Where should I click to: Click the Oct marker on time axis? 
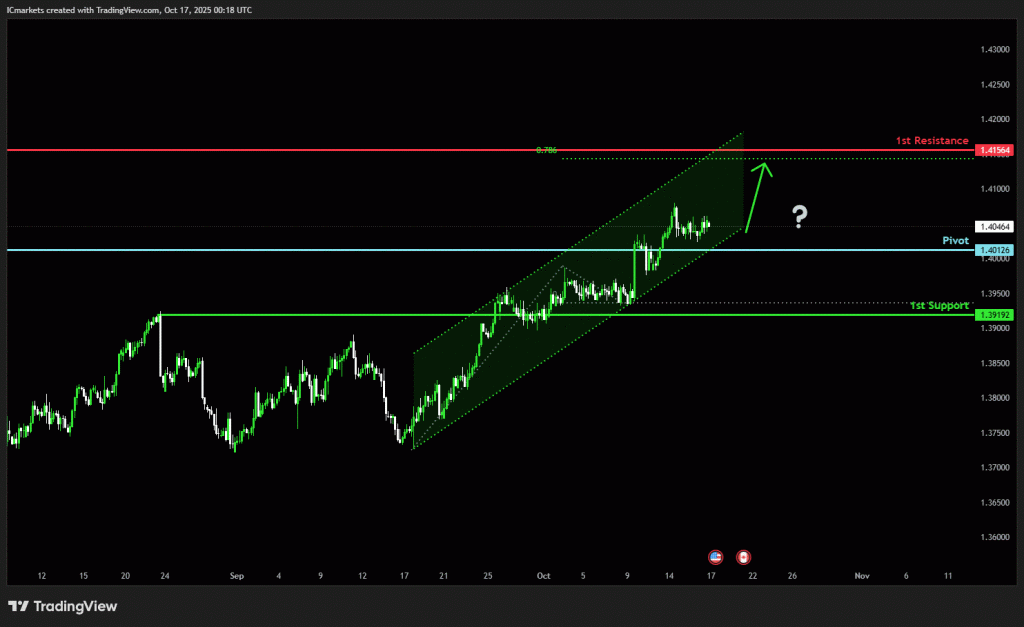point(543,576)
